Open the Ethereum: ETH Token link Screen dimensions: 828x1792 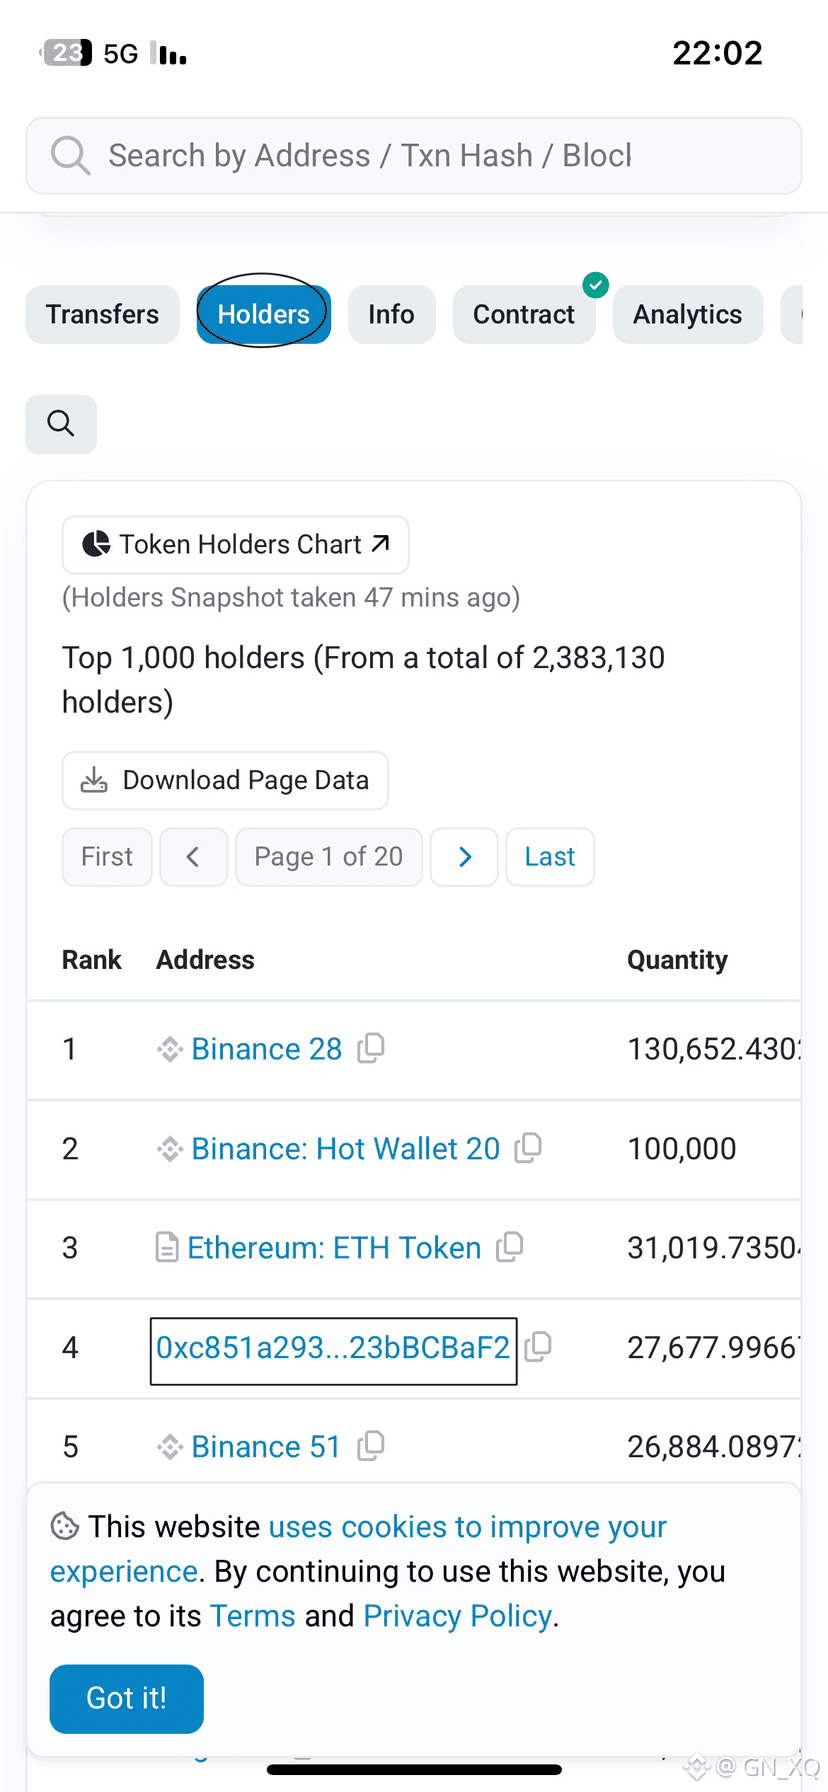pos(334,1248)
